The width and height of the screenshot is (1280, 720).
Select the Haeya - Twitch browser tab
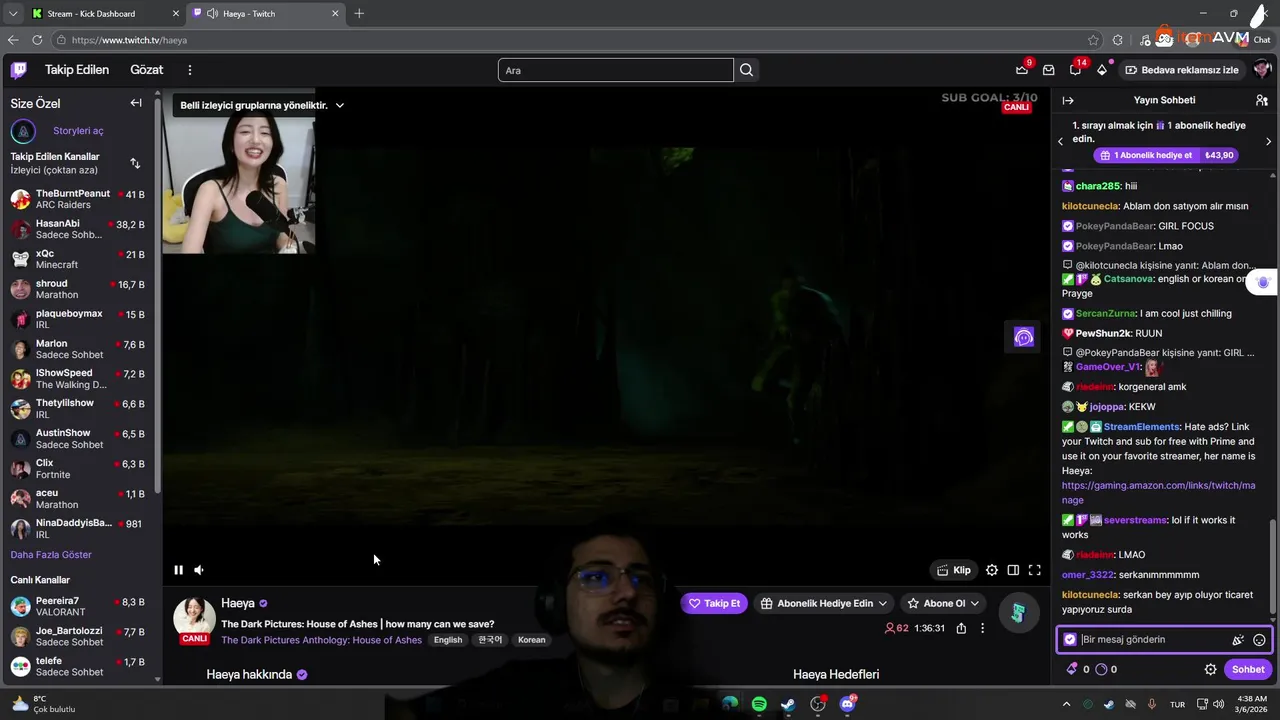[265, 13]
